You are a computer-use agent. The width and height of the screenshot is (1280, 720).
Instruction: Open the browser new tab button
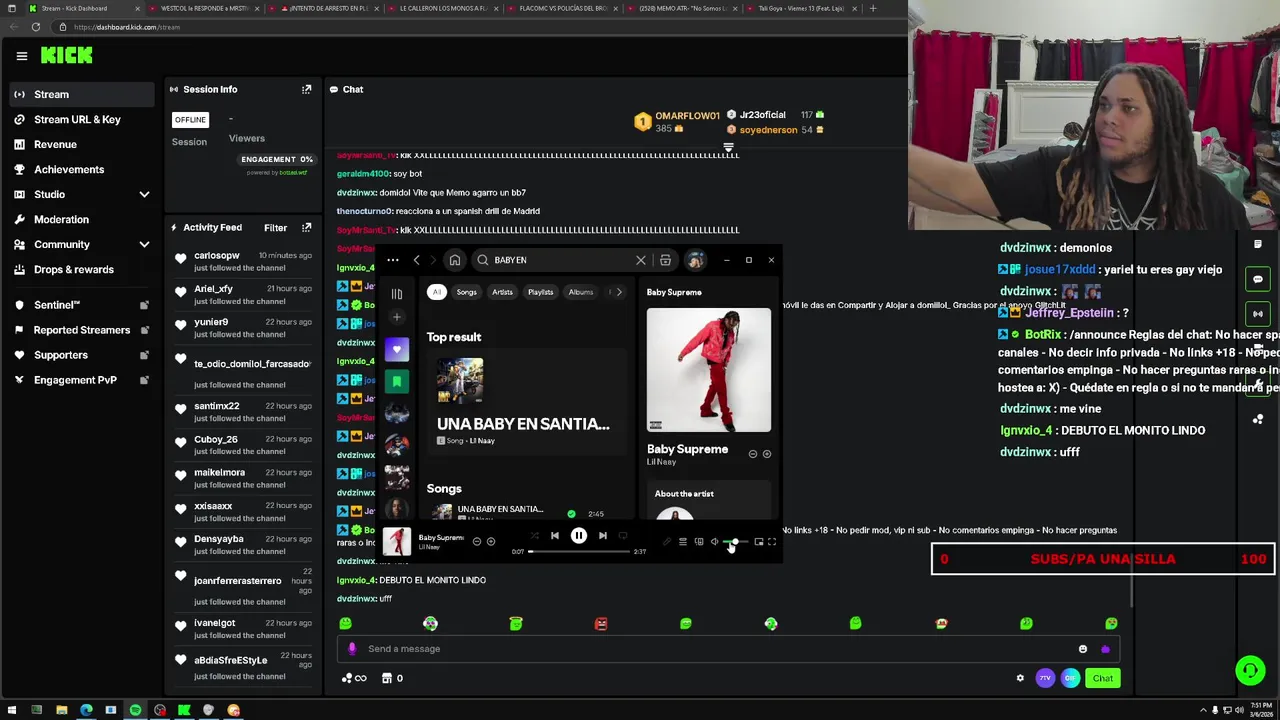[872, 8]
